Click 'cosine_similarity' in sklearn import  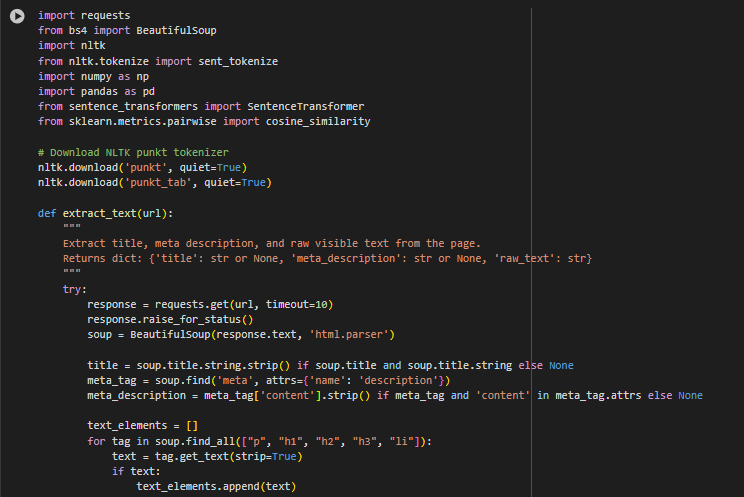(x=318, y=122)
